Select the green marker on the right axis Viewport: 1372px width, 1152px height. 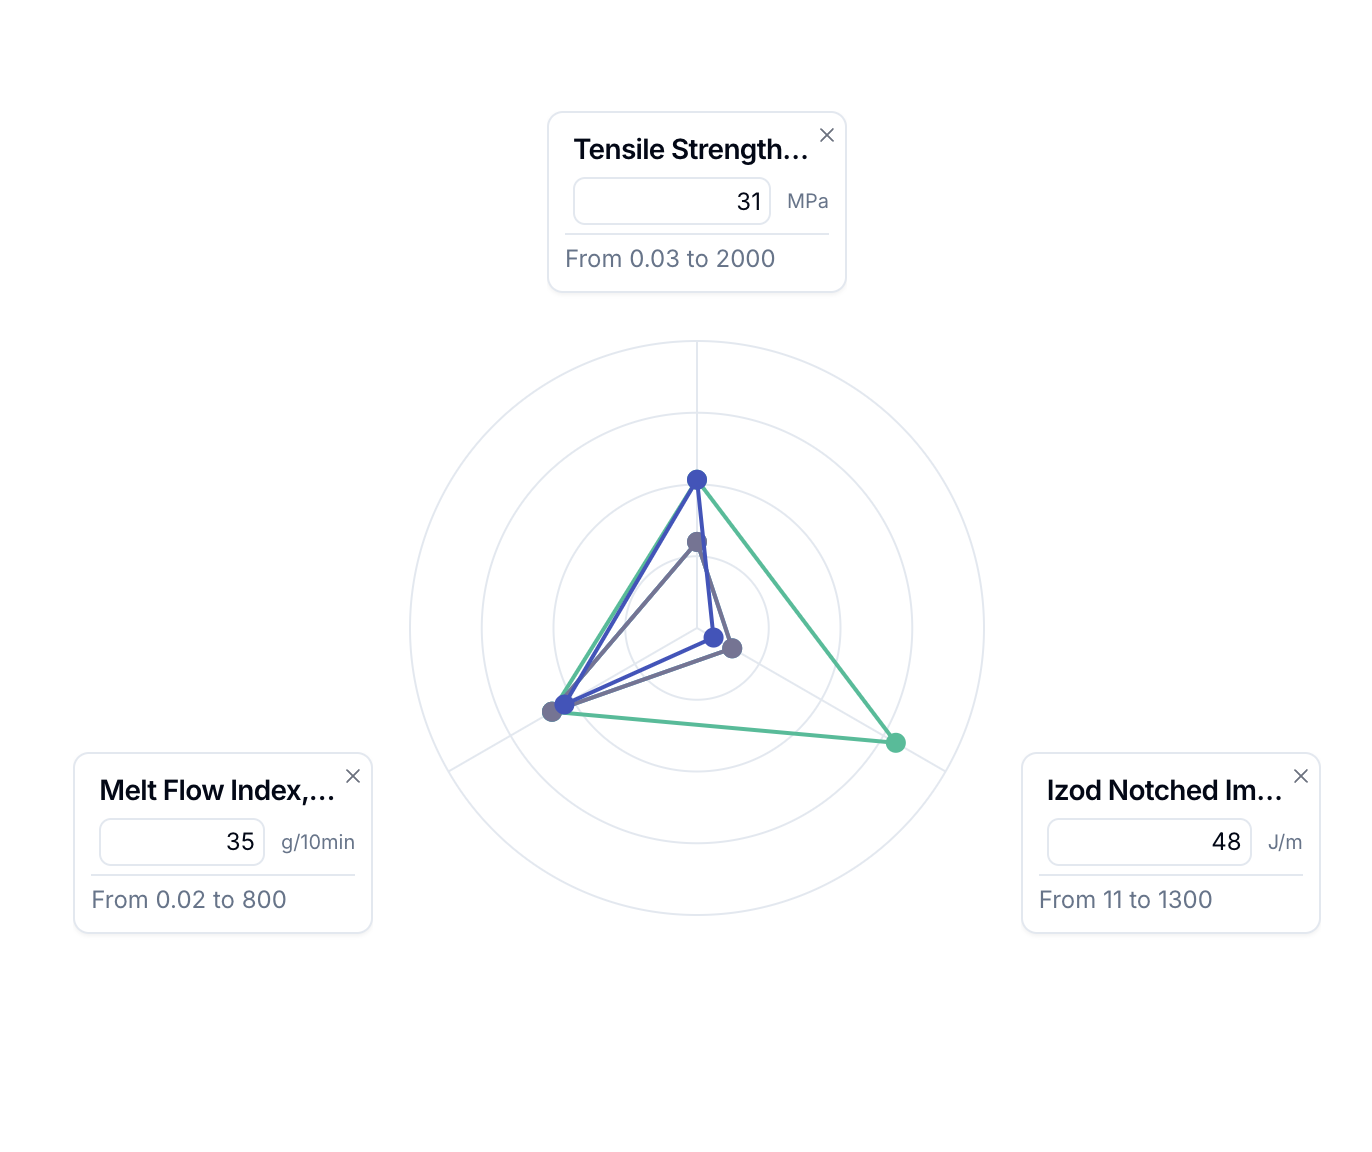coord(895,743)
